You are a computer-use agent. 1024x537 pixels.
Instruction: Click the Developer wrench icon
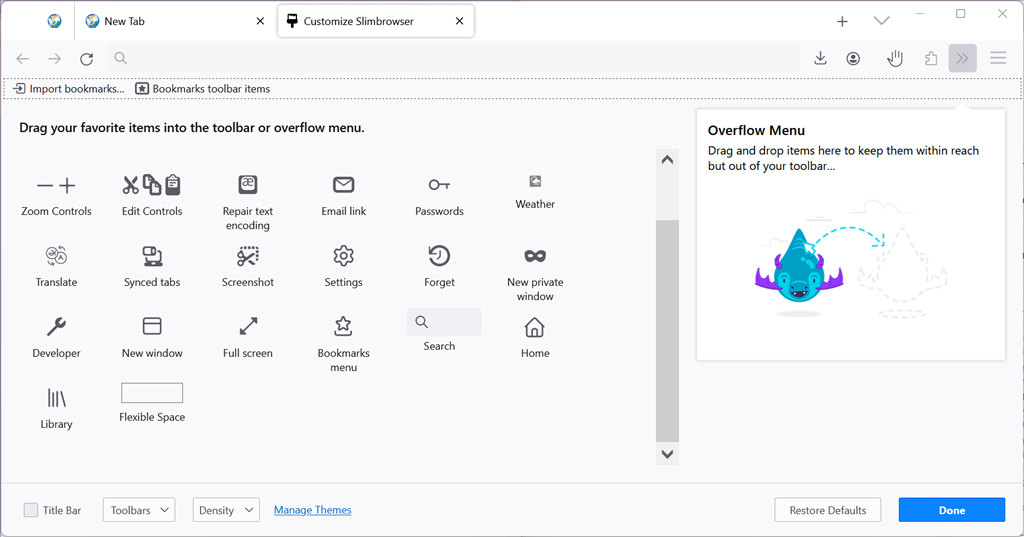coord(56,327)
